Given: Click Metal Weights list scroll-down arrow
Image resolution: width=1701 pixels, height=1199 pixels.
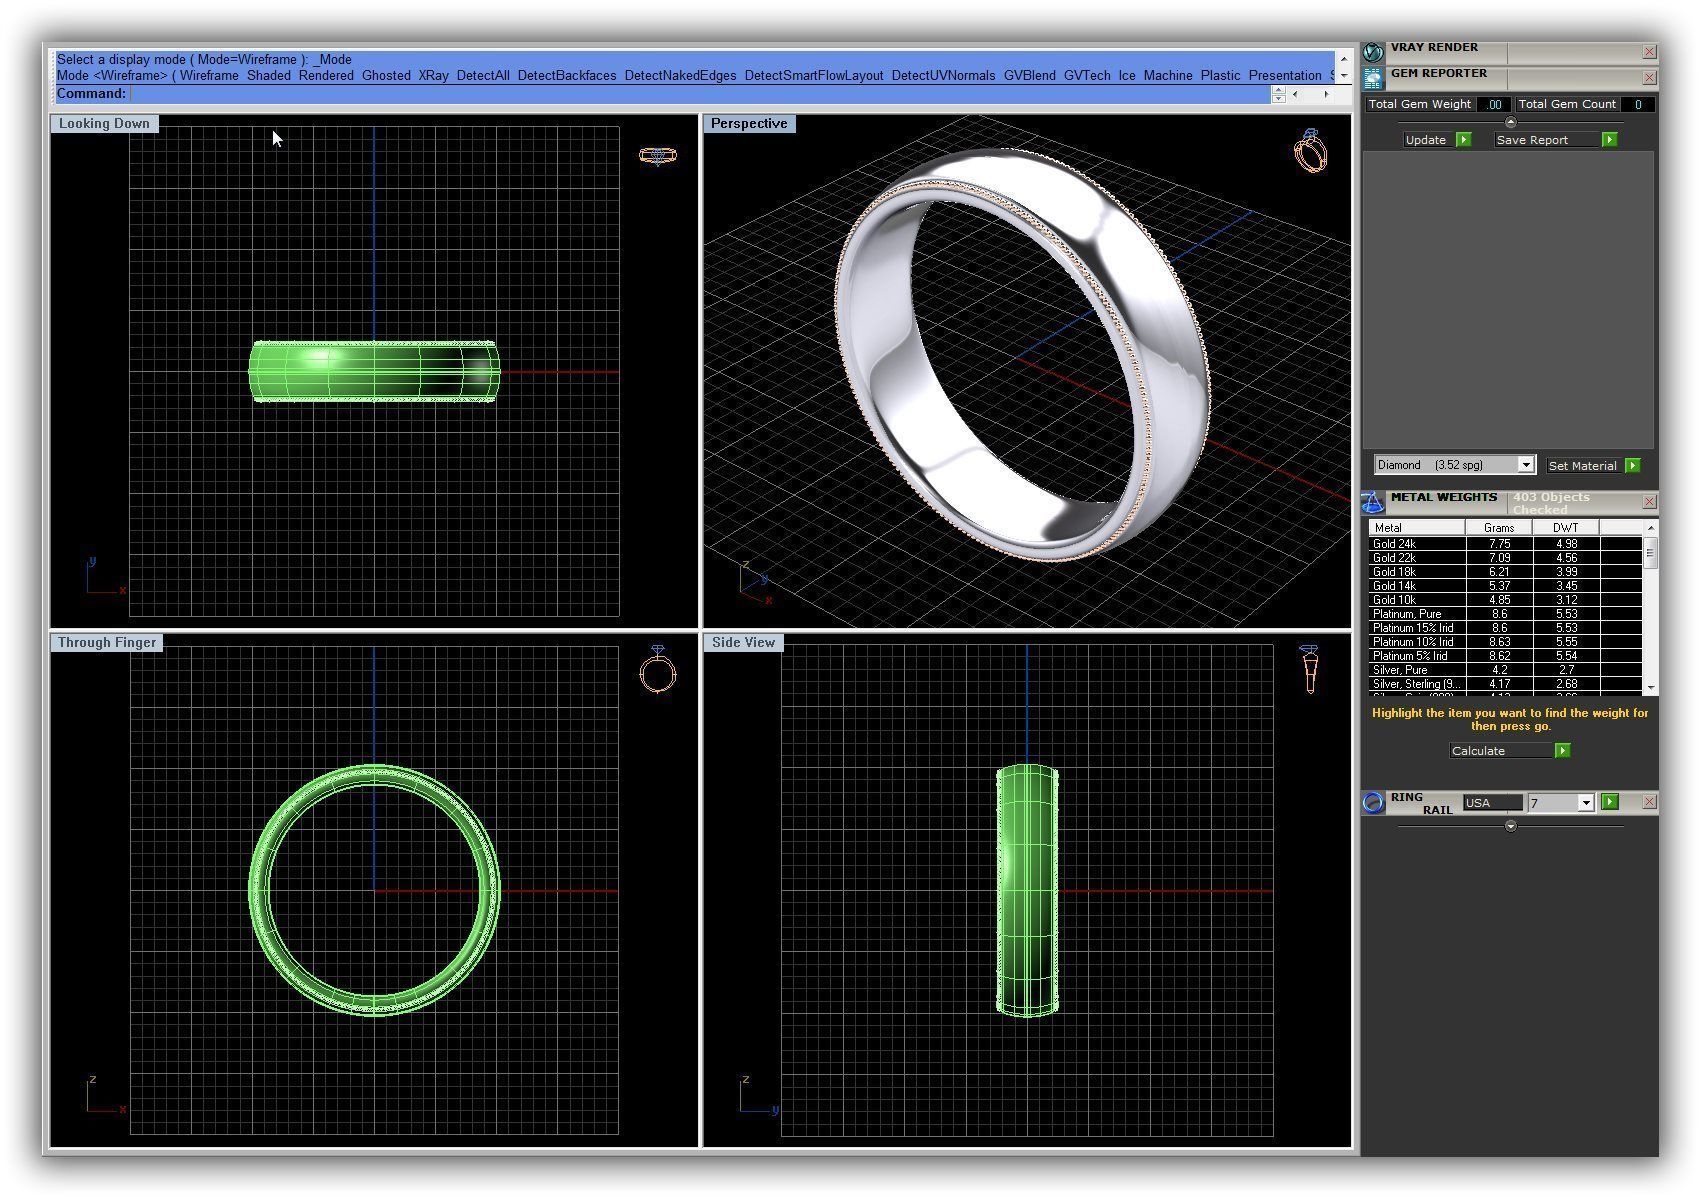Looking at the screenshot, I should pos(1650,688).
